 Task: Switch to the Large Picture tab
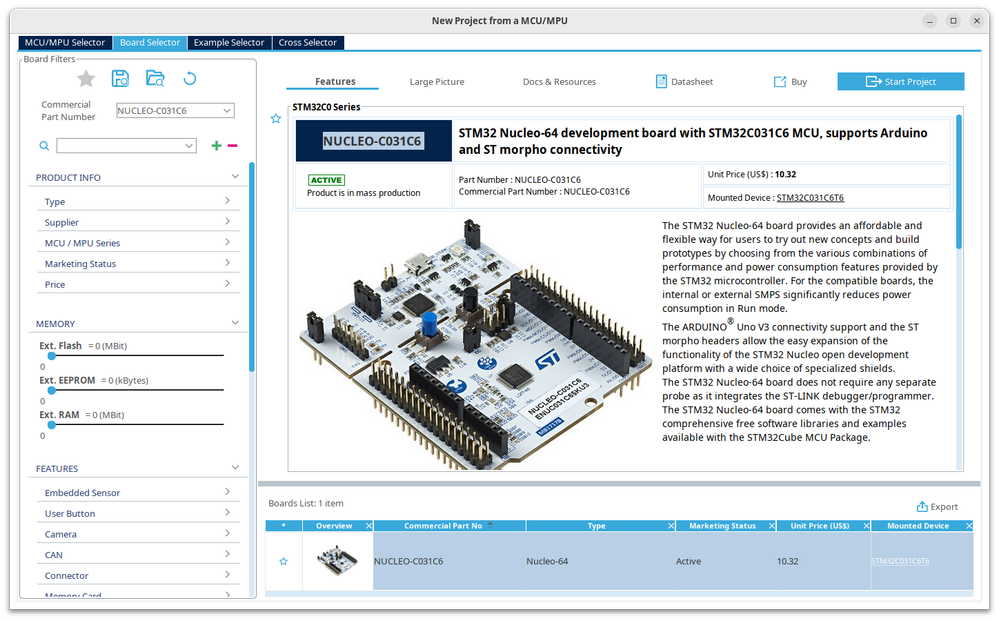pos(436,82)
